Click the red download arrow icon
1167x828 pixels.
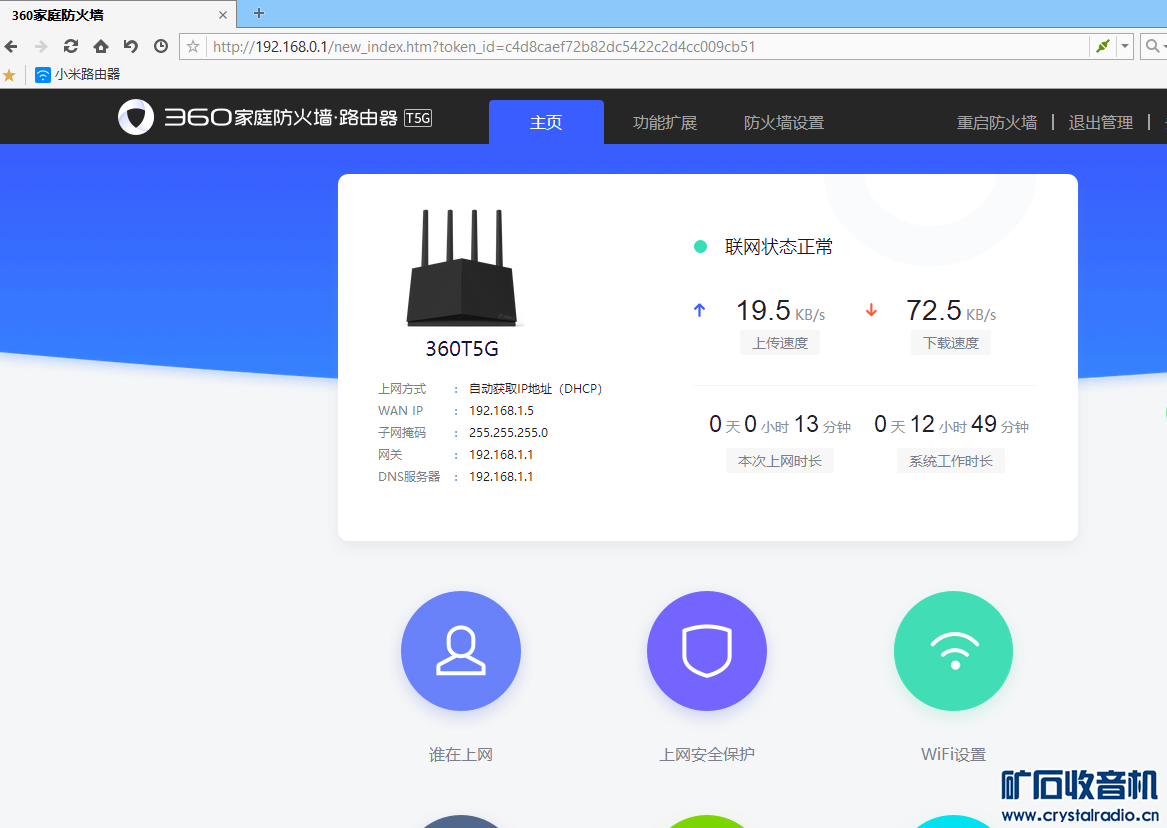(871, 310)
